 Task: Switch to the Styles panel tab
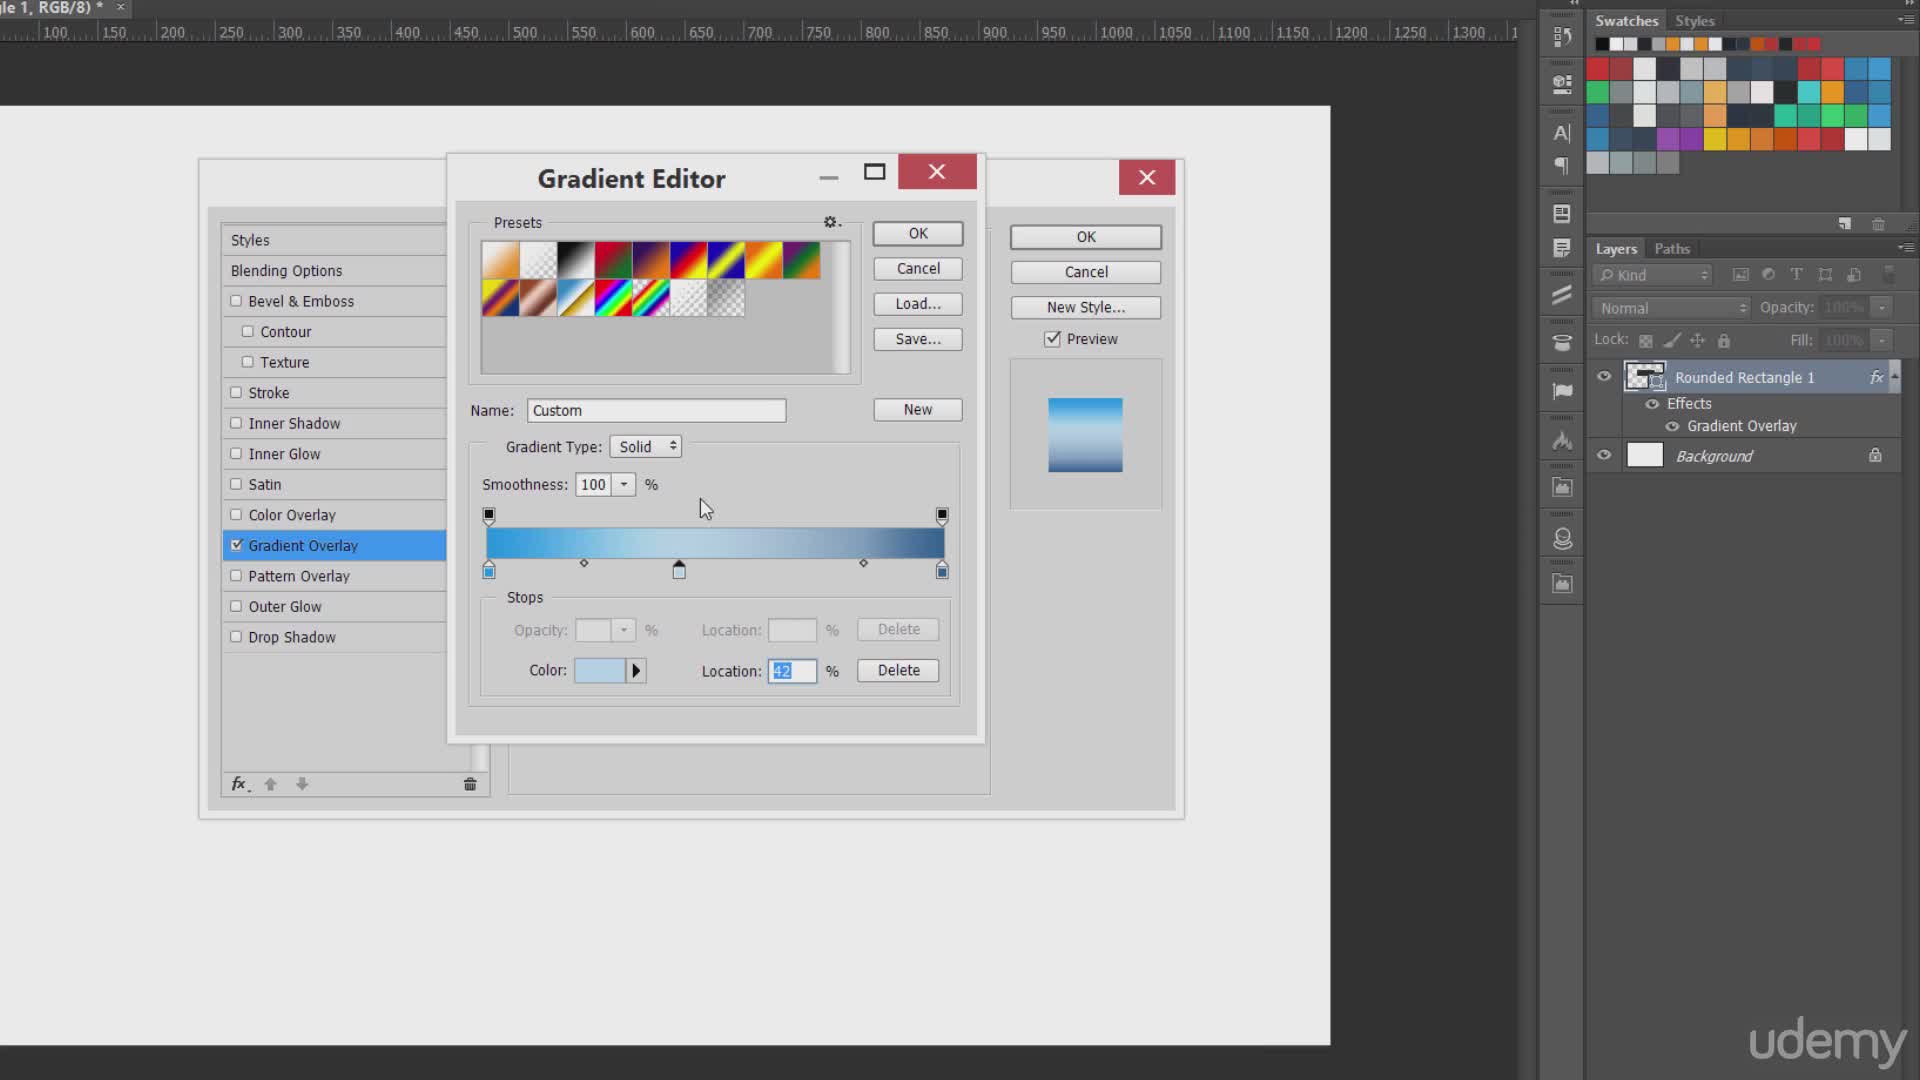pyautogui.click(x=1694, y=21)
